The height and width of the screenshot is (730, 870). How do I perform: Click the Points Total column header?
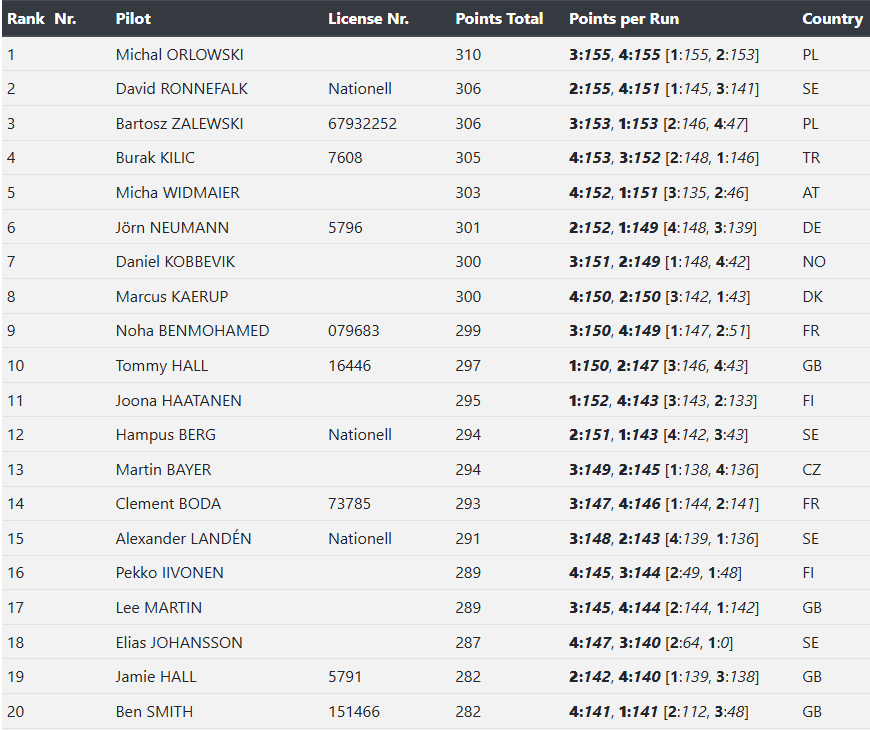coord(499,19)
